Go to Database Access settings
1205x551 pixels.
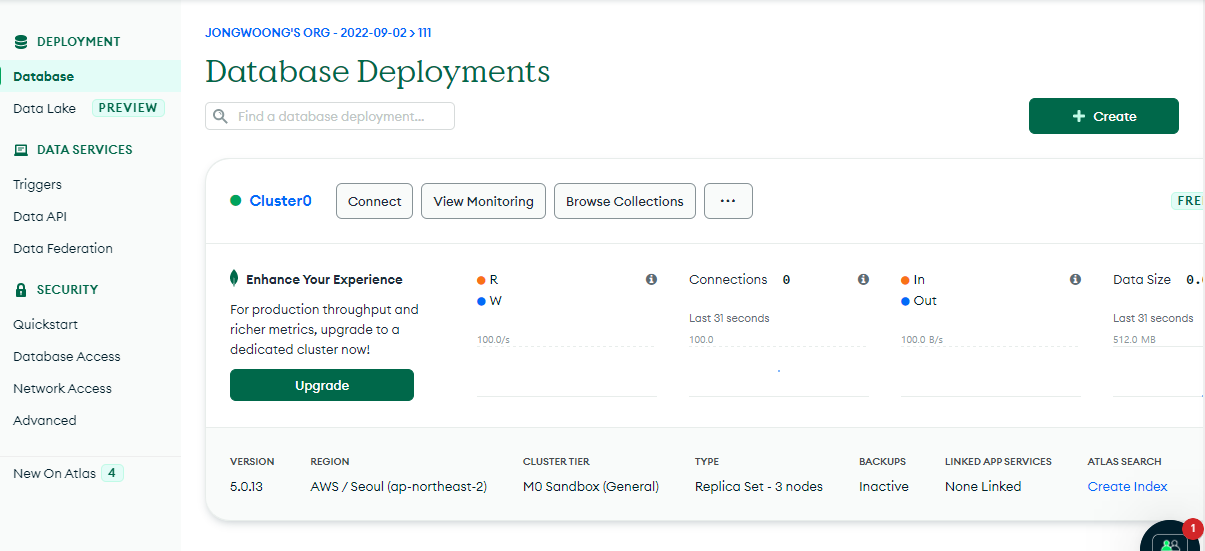click(x=66, y=356)
